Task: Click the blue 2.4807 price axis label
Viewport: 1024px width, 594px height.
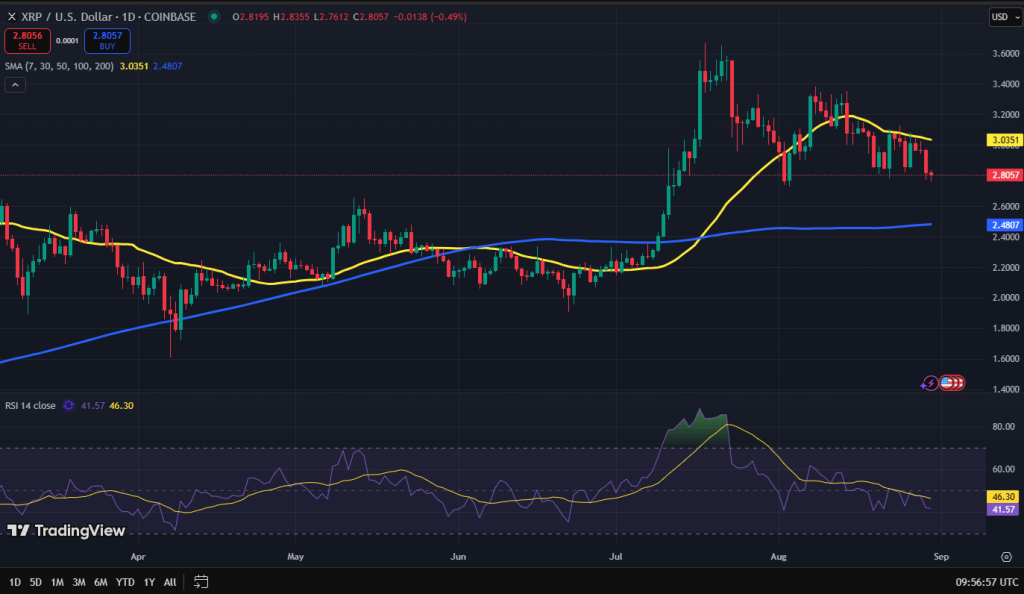Action: coord(1004,225)
